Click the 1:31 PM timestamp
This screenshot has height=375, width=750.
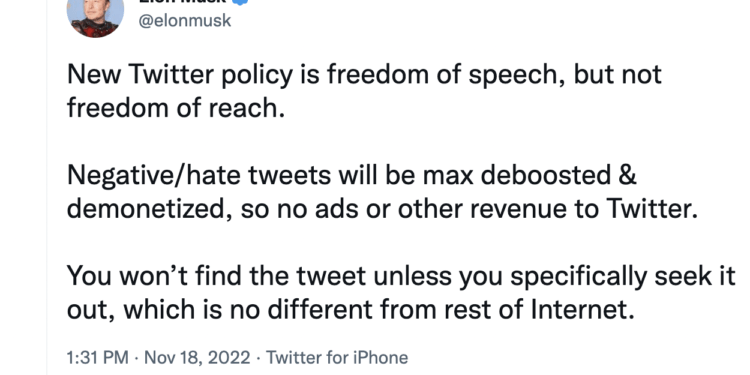pos(98,357)
